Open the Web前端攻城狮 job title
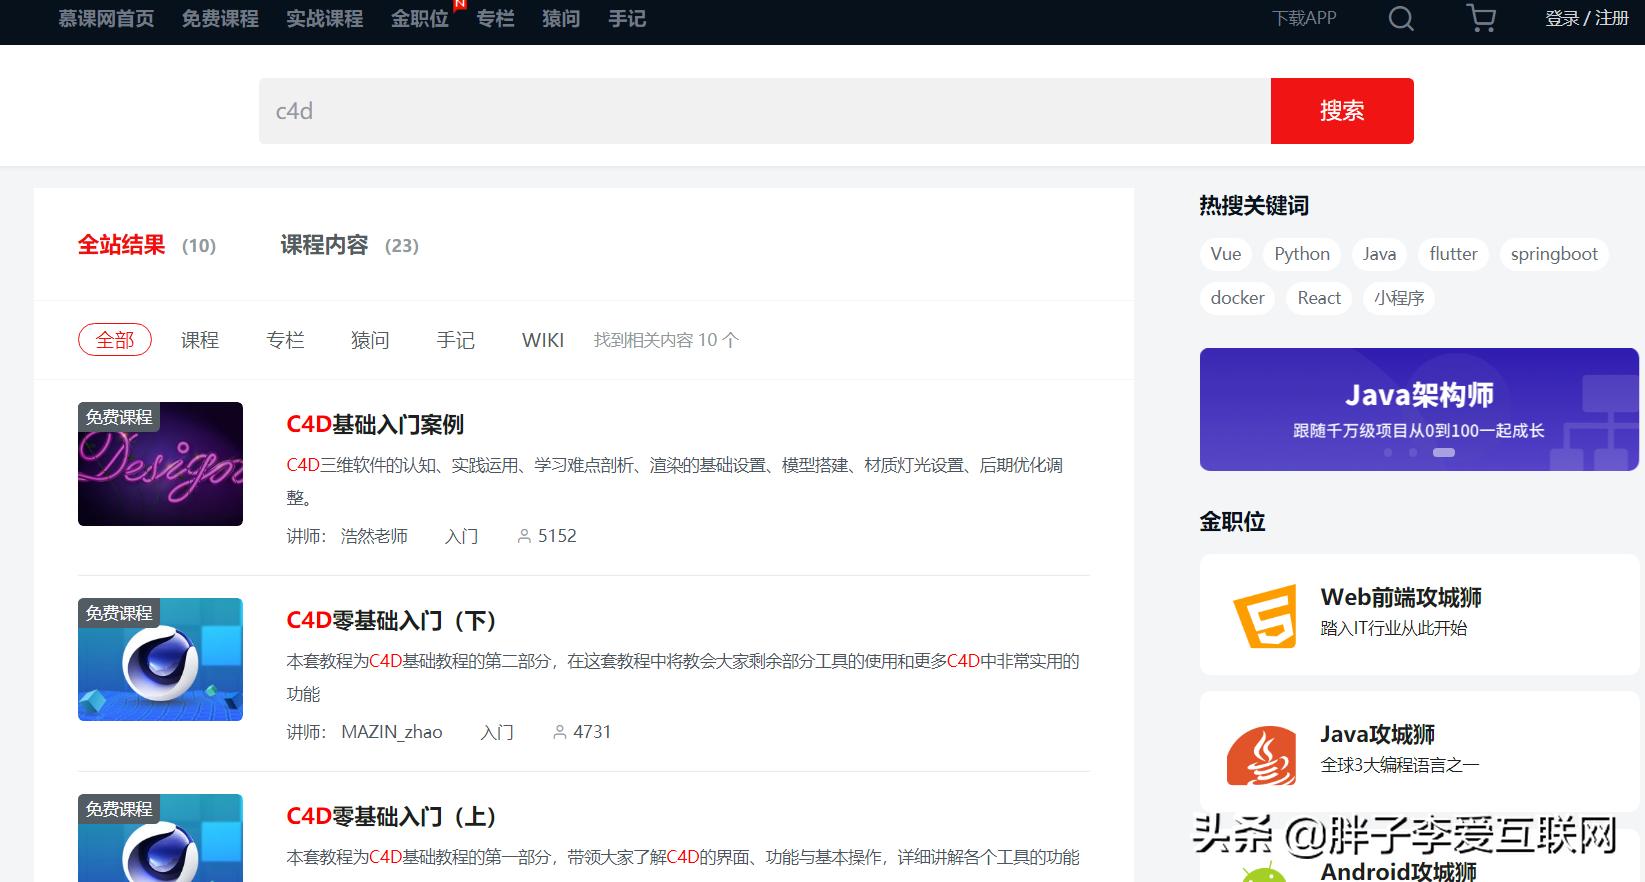This screenshot has width=1645, height=882. point(1401,597)
